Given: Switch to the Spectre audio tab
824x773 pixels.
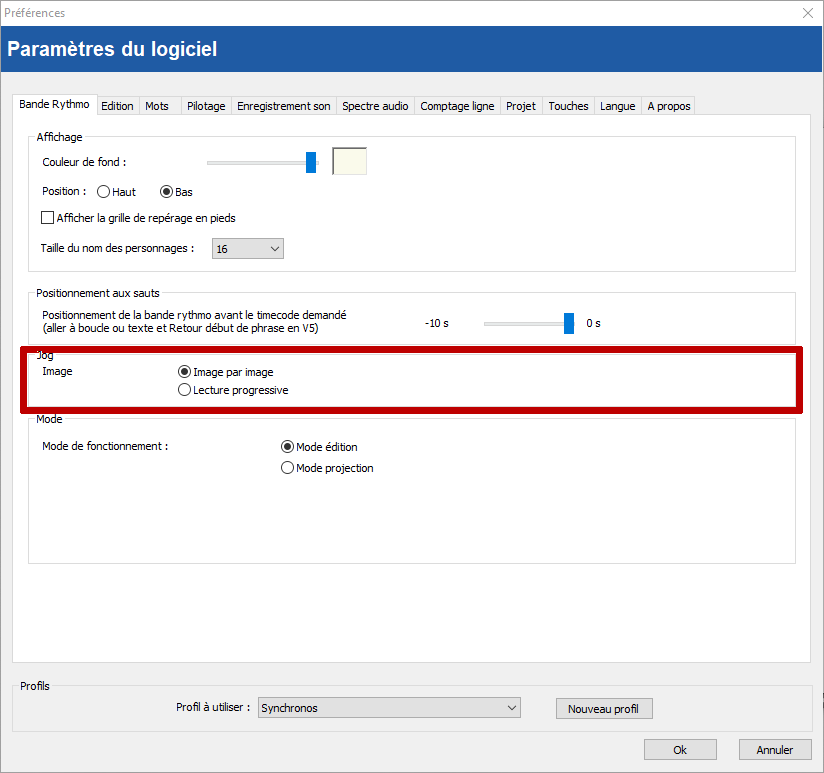Looking at the screenshot, I should [x=375, y=106].
